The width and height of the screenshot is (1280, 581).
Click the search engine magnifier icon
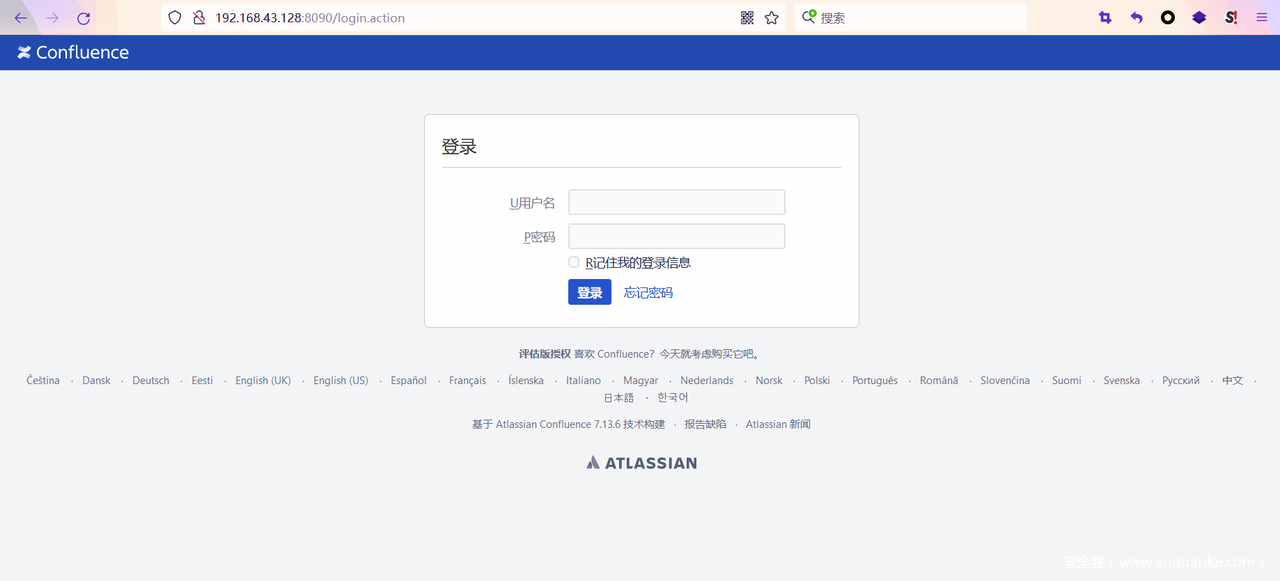[809, 17]
